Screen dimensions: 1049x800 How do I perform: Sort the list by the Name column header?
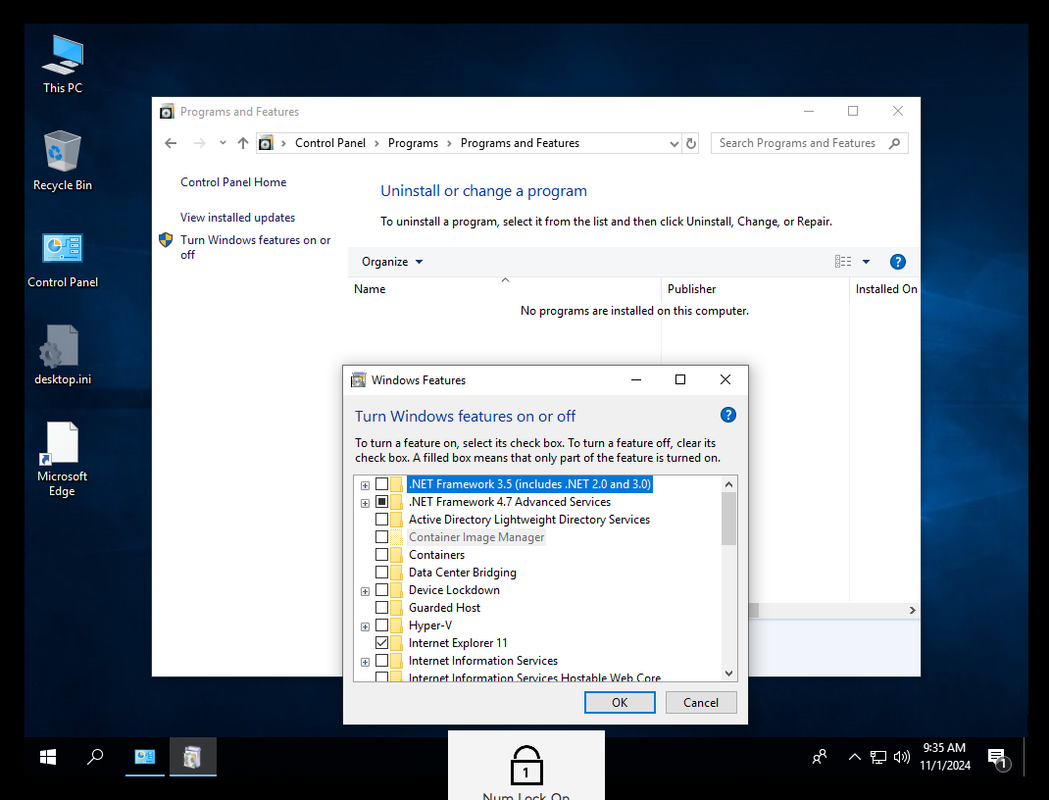click(504, 289)
